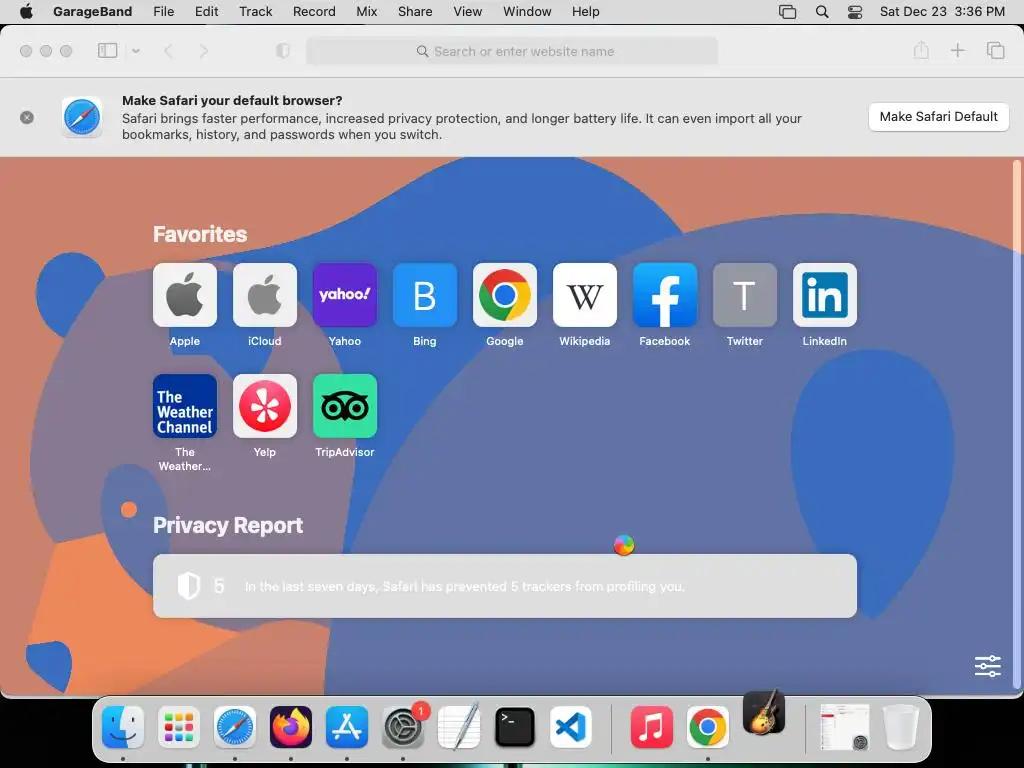The height and width of the screenshot is (768, 1024).
Task: Go forward to the next page
Action: click(x=203, y=51)
